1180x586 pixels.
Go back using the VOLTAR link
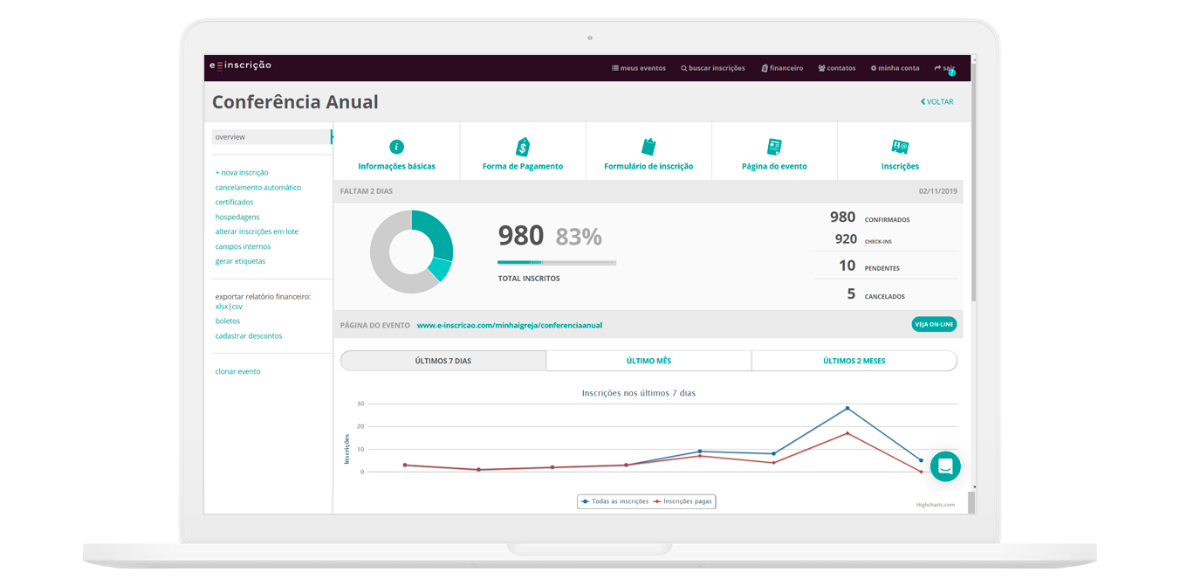[937, 102]
